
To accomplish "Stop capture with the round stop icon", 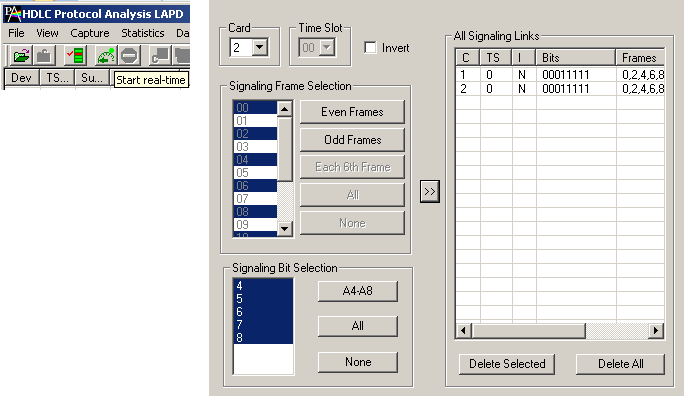I will (x=130, y=56).
